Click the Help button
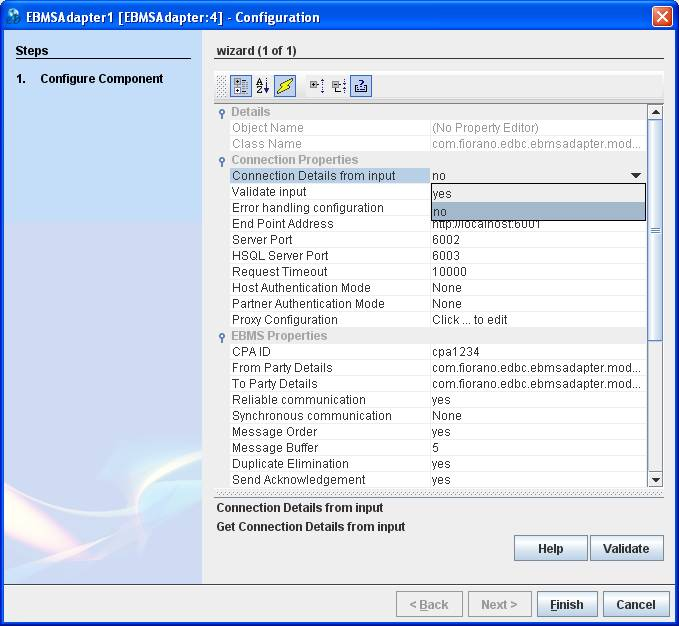 (550, 549)
